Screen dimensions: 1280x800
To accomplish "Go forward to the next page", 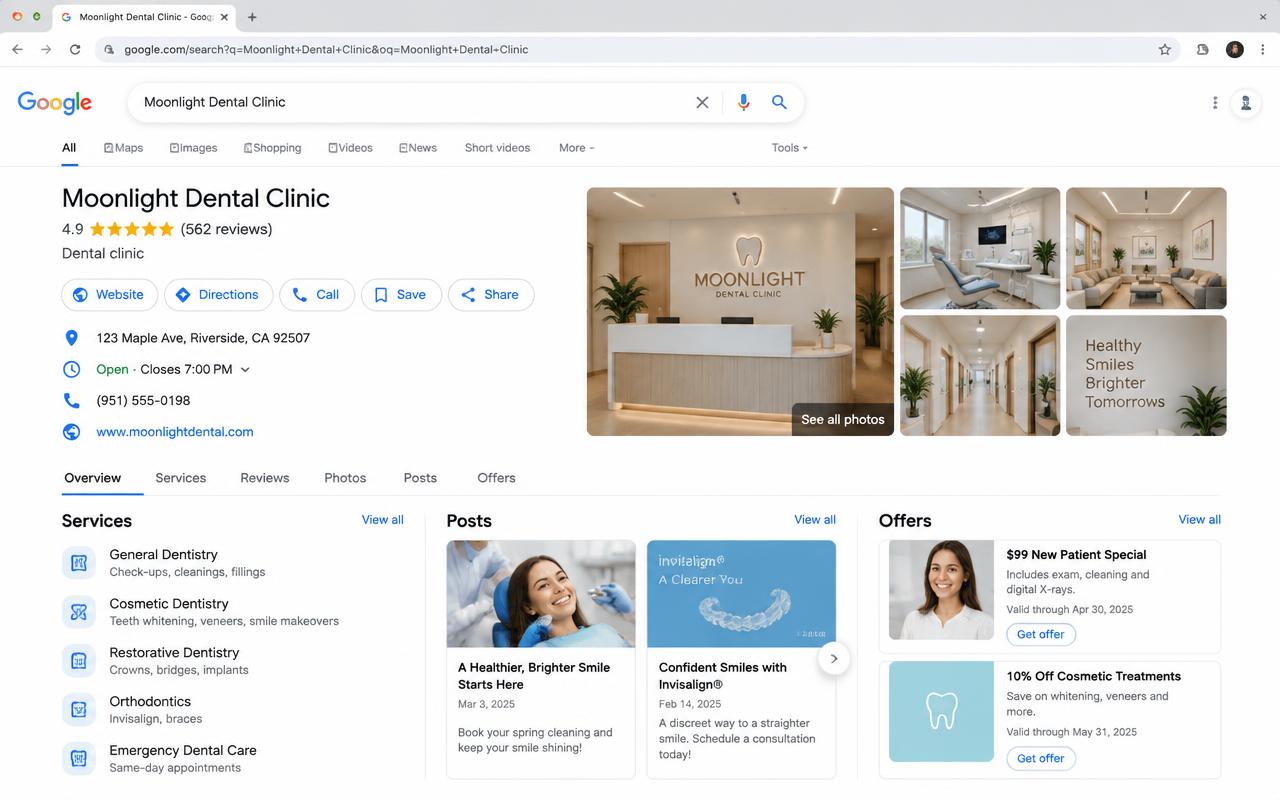I will (x=46, y=49).
